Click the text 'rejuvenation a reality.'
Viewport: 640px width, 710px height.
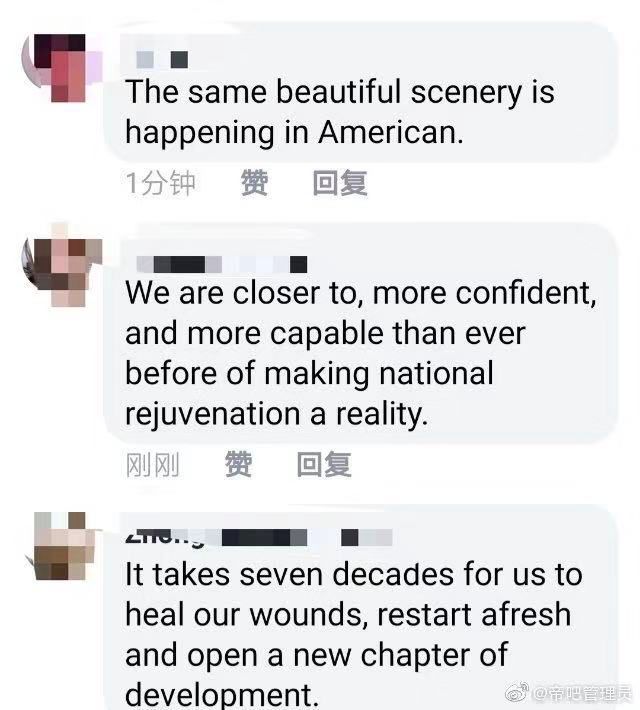click(x=276, y=414)
